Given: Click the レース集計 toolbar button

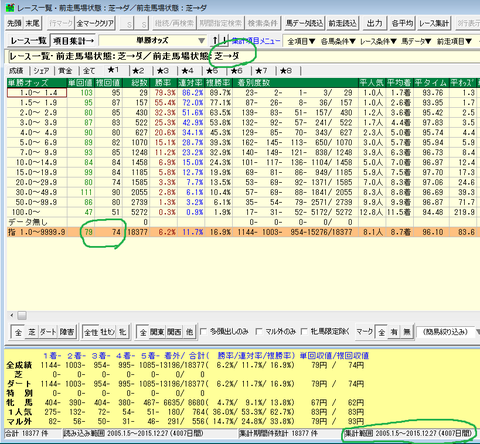Looking at the screenshot, I should 434,23.
